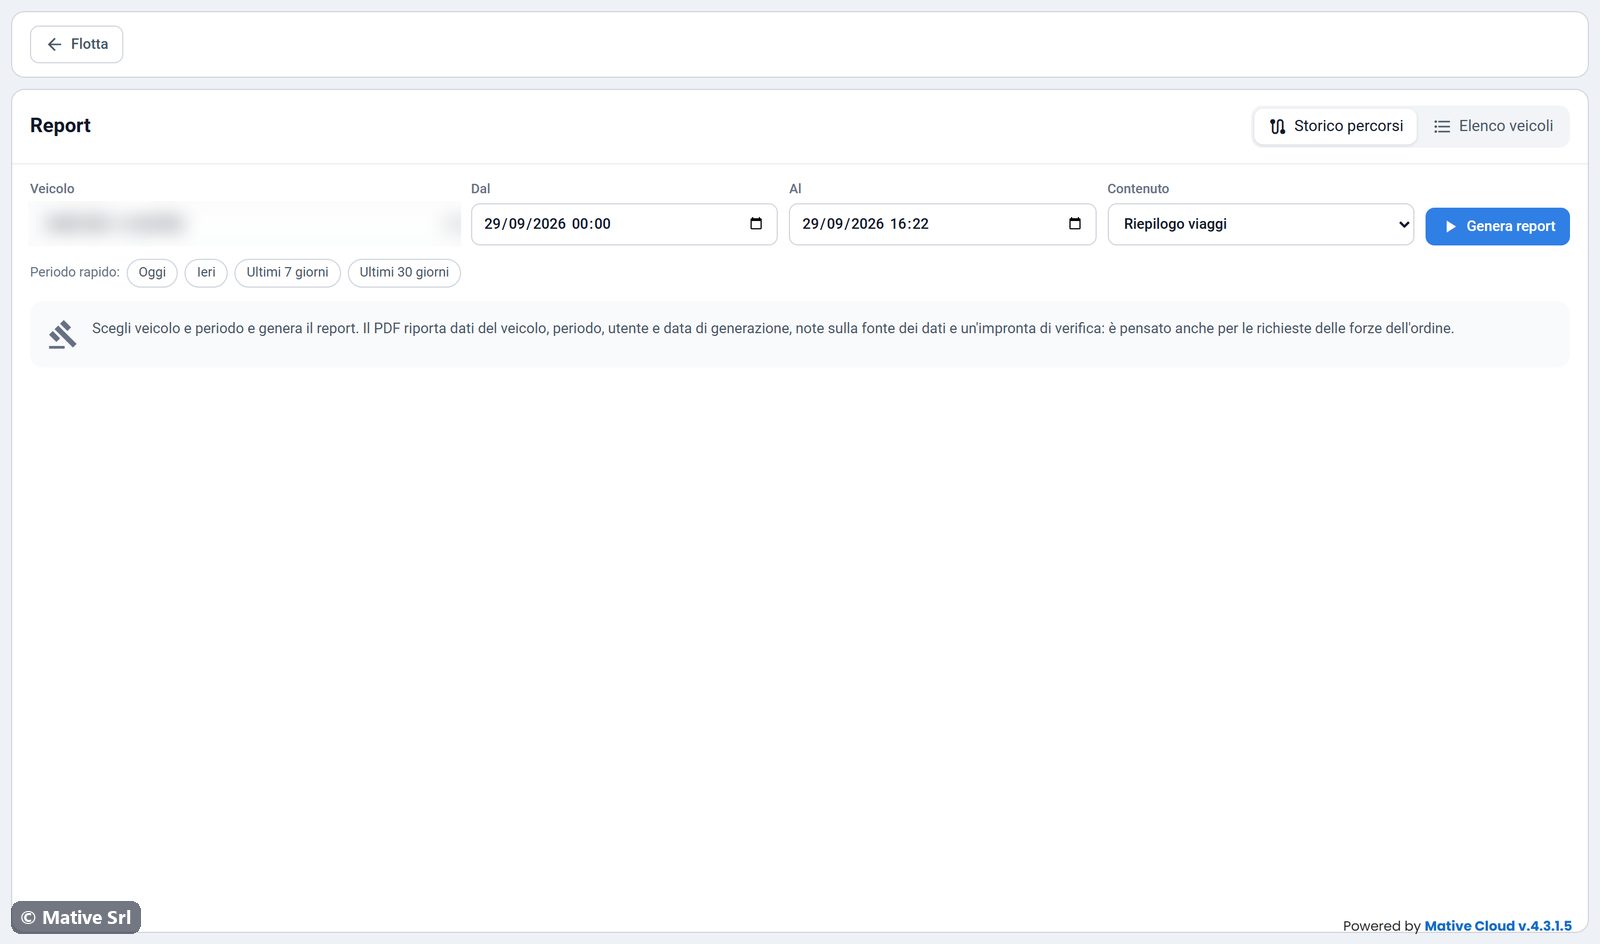Select quick period Ultimi 7 giorni
Viewport: 1600px width, 944px height.
287,272
